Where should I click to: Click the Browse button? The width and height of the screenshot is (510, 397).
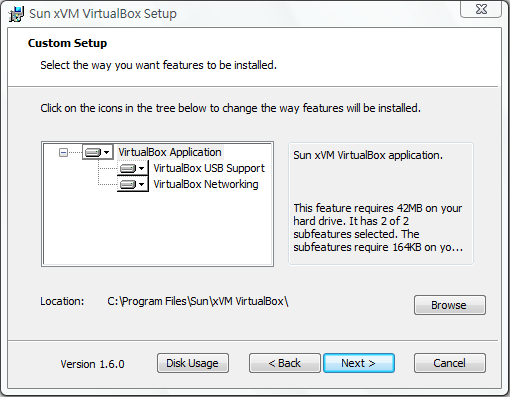point(450,305)
